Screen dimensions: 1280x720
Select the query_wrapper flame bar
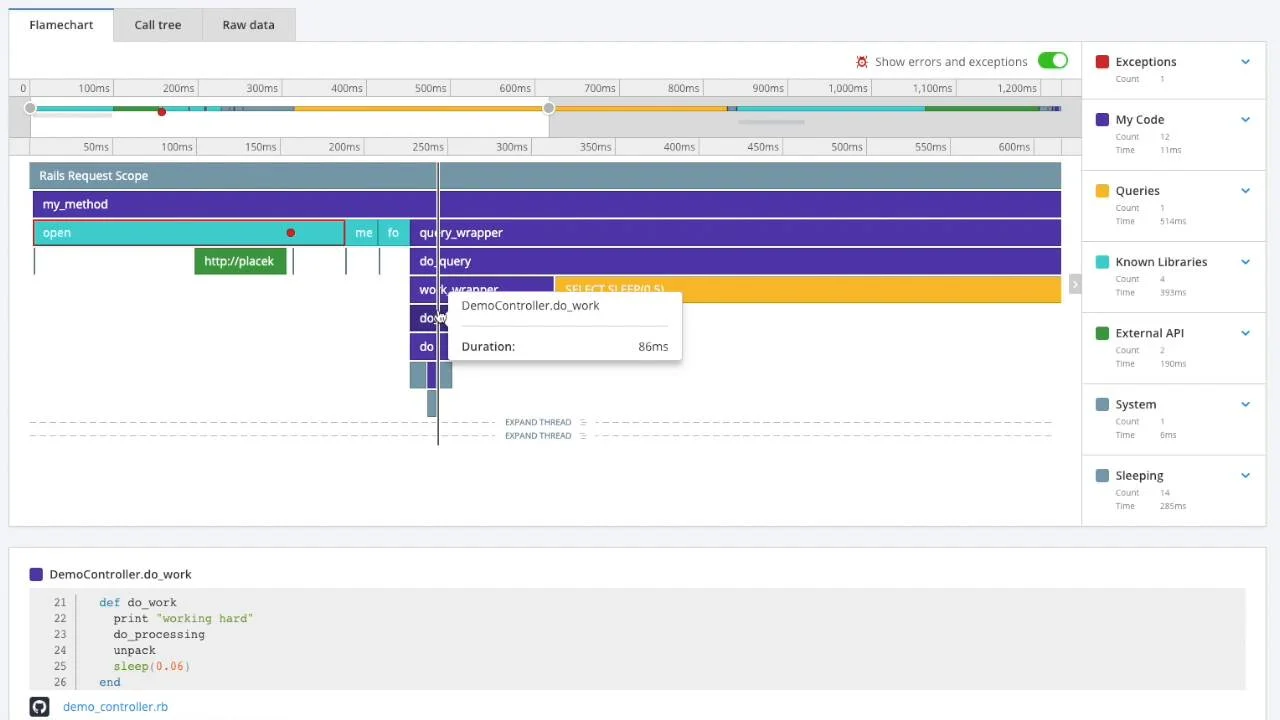pyautogui.click(x=735, y=233)
